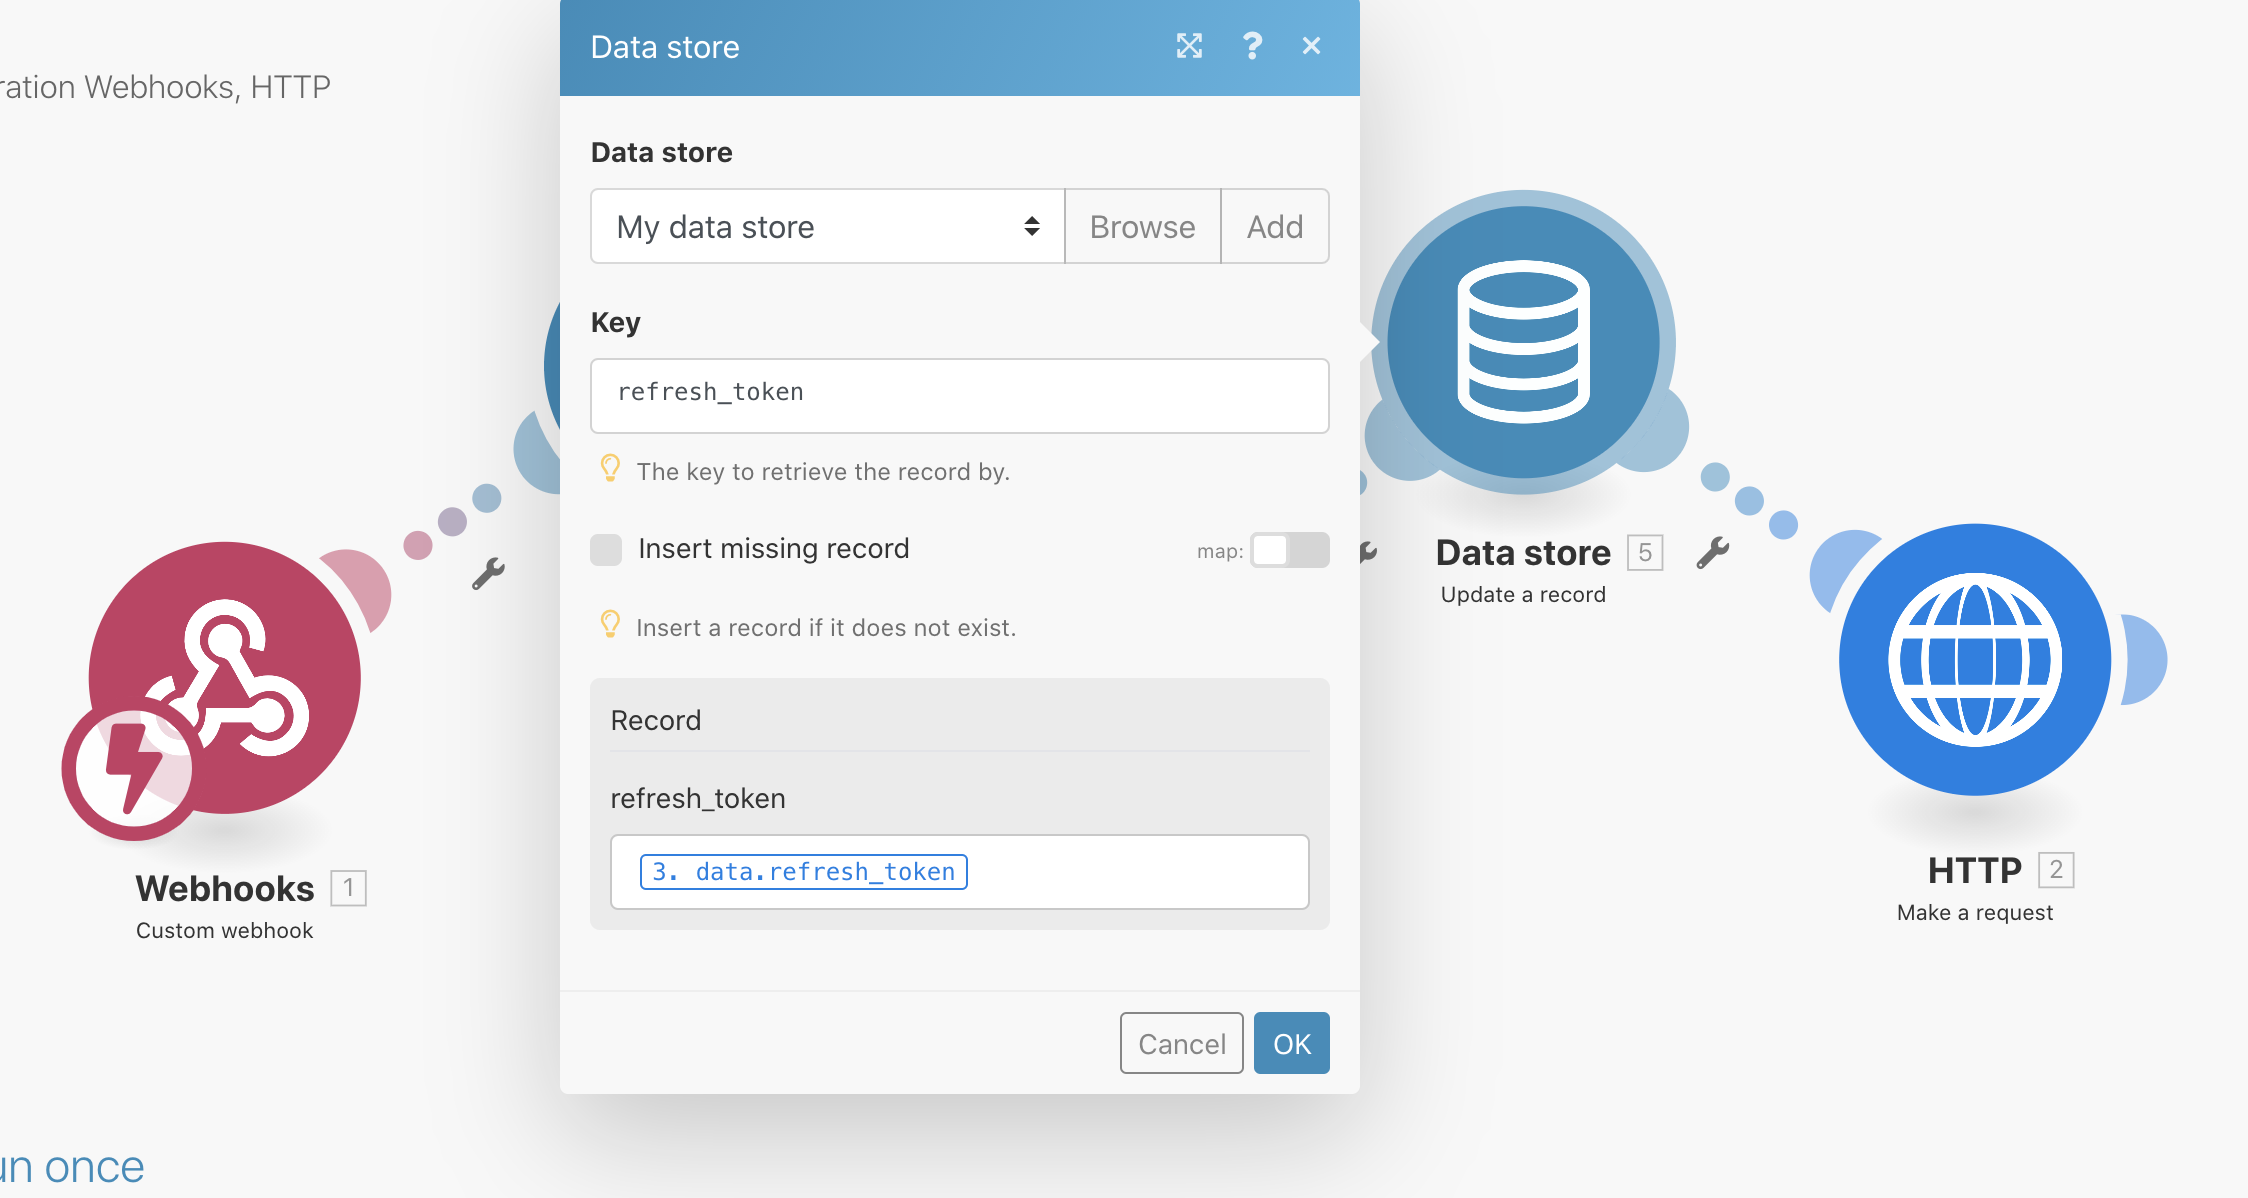Click the Browse button

pos(1142,227)
